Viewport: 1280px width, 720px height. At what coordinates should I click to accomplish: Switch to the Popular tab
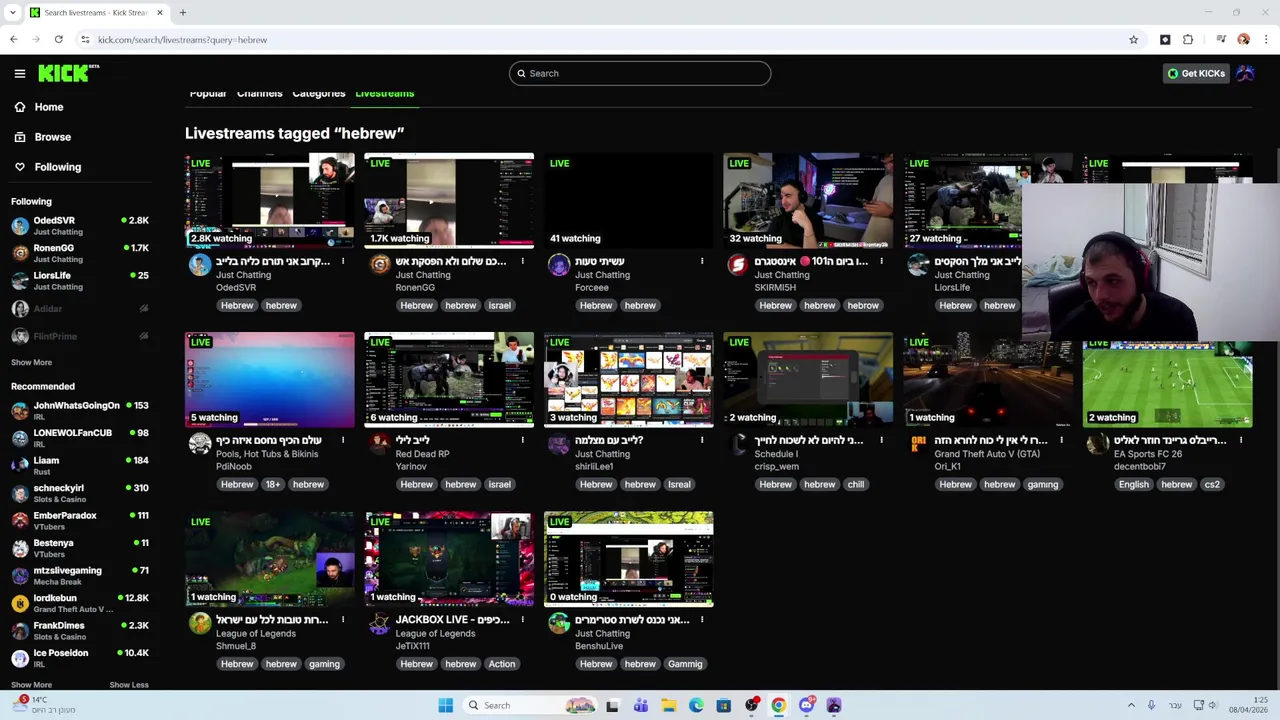(x=208, y=93)
